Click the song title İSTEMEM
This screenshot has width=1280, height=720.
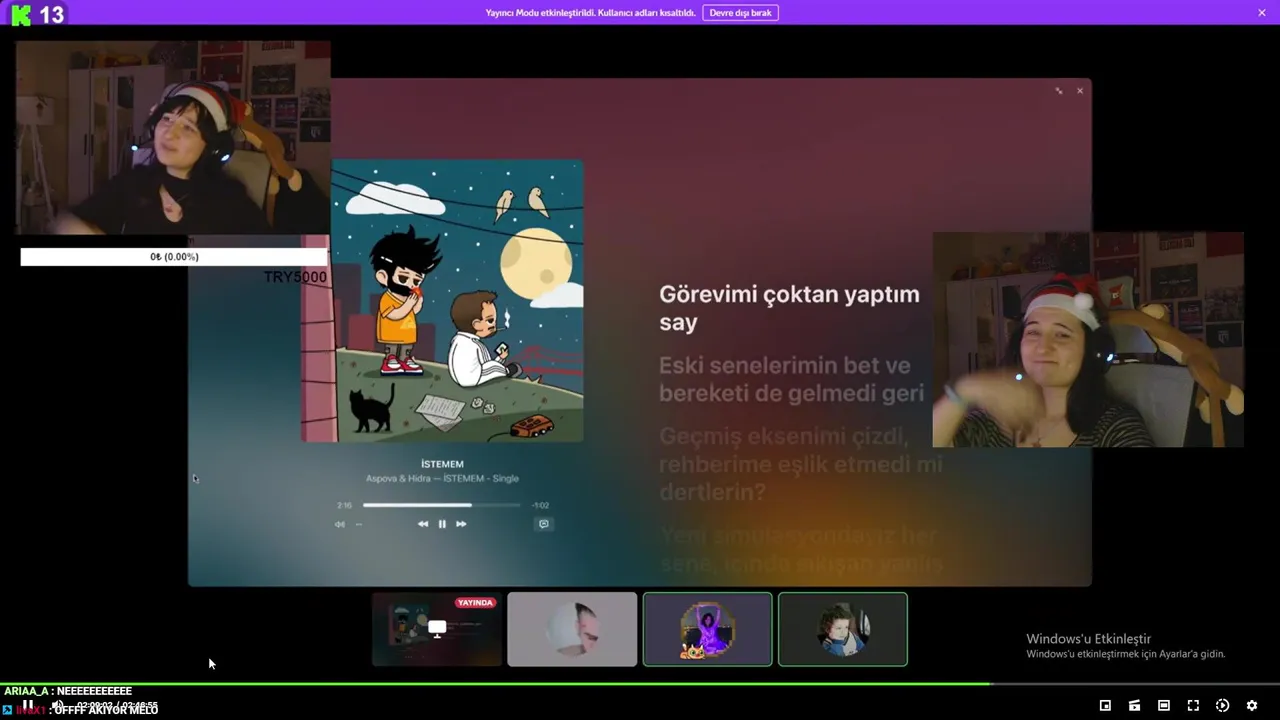pyautogui.click(x=442, y=464)
